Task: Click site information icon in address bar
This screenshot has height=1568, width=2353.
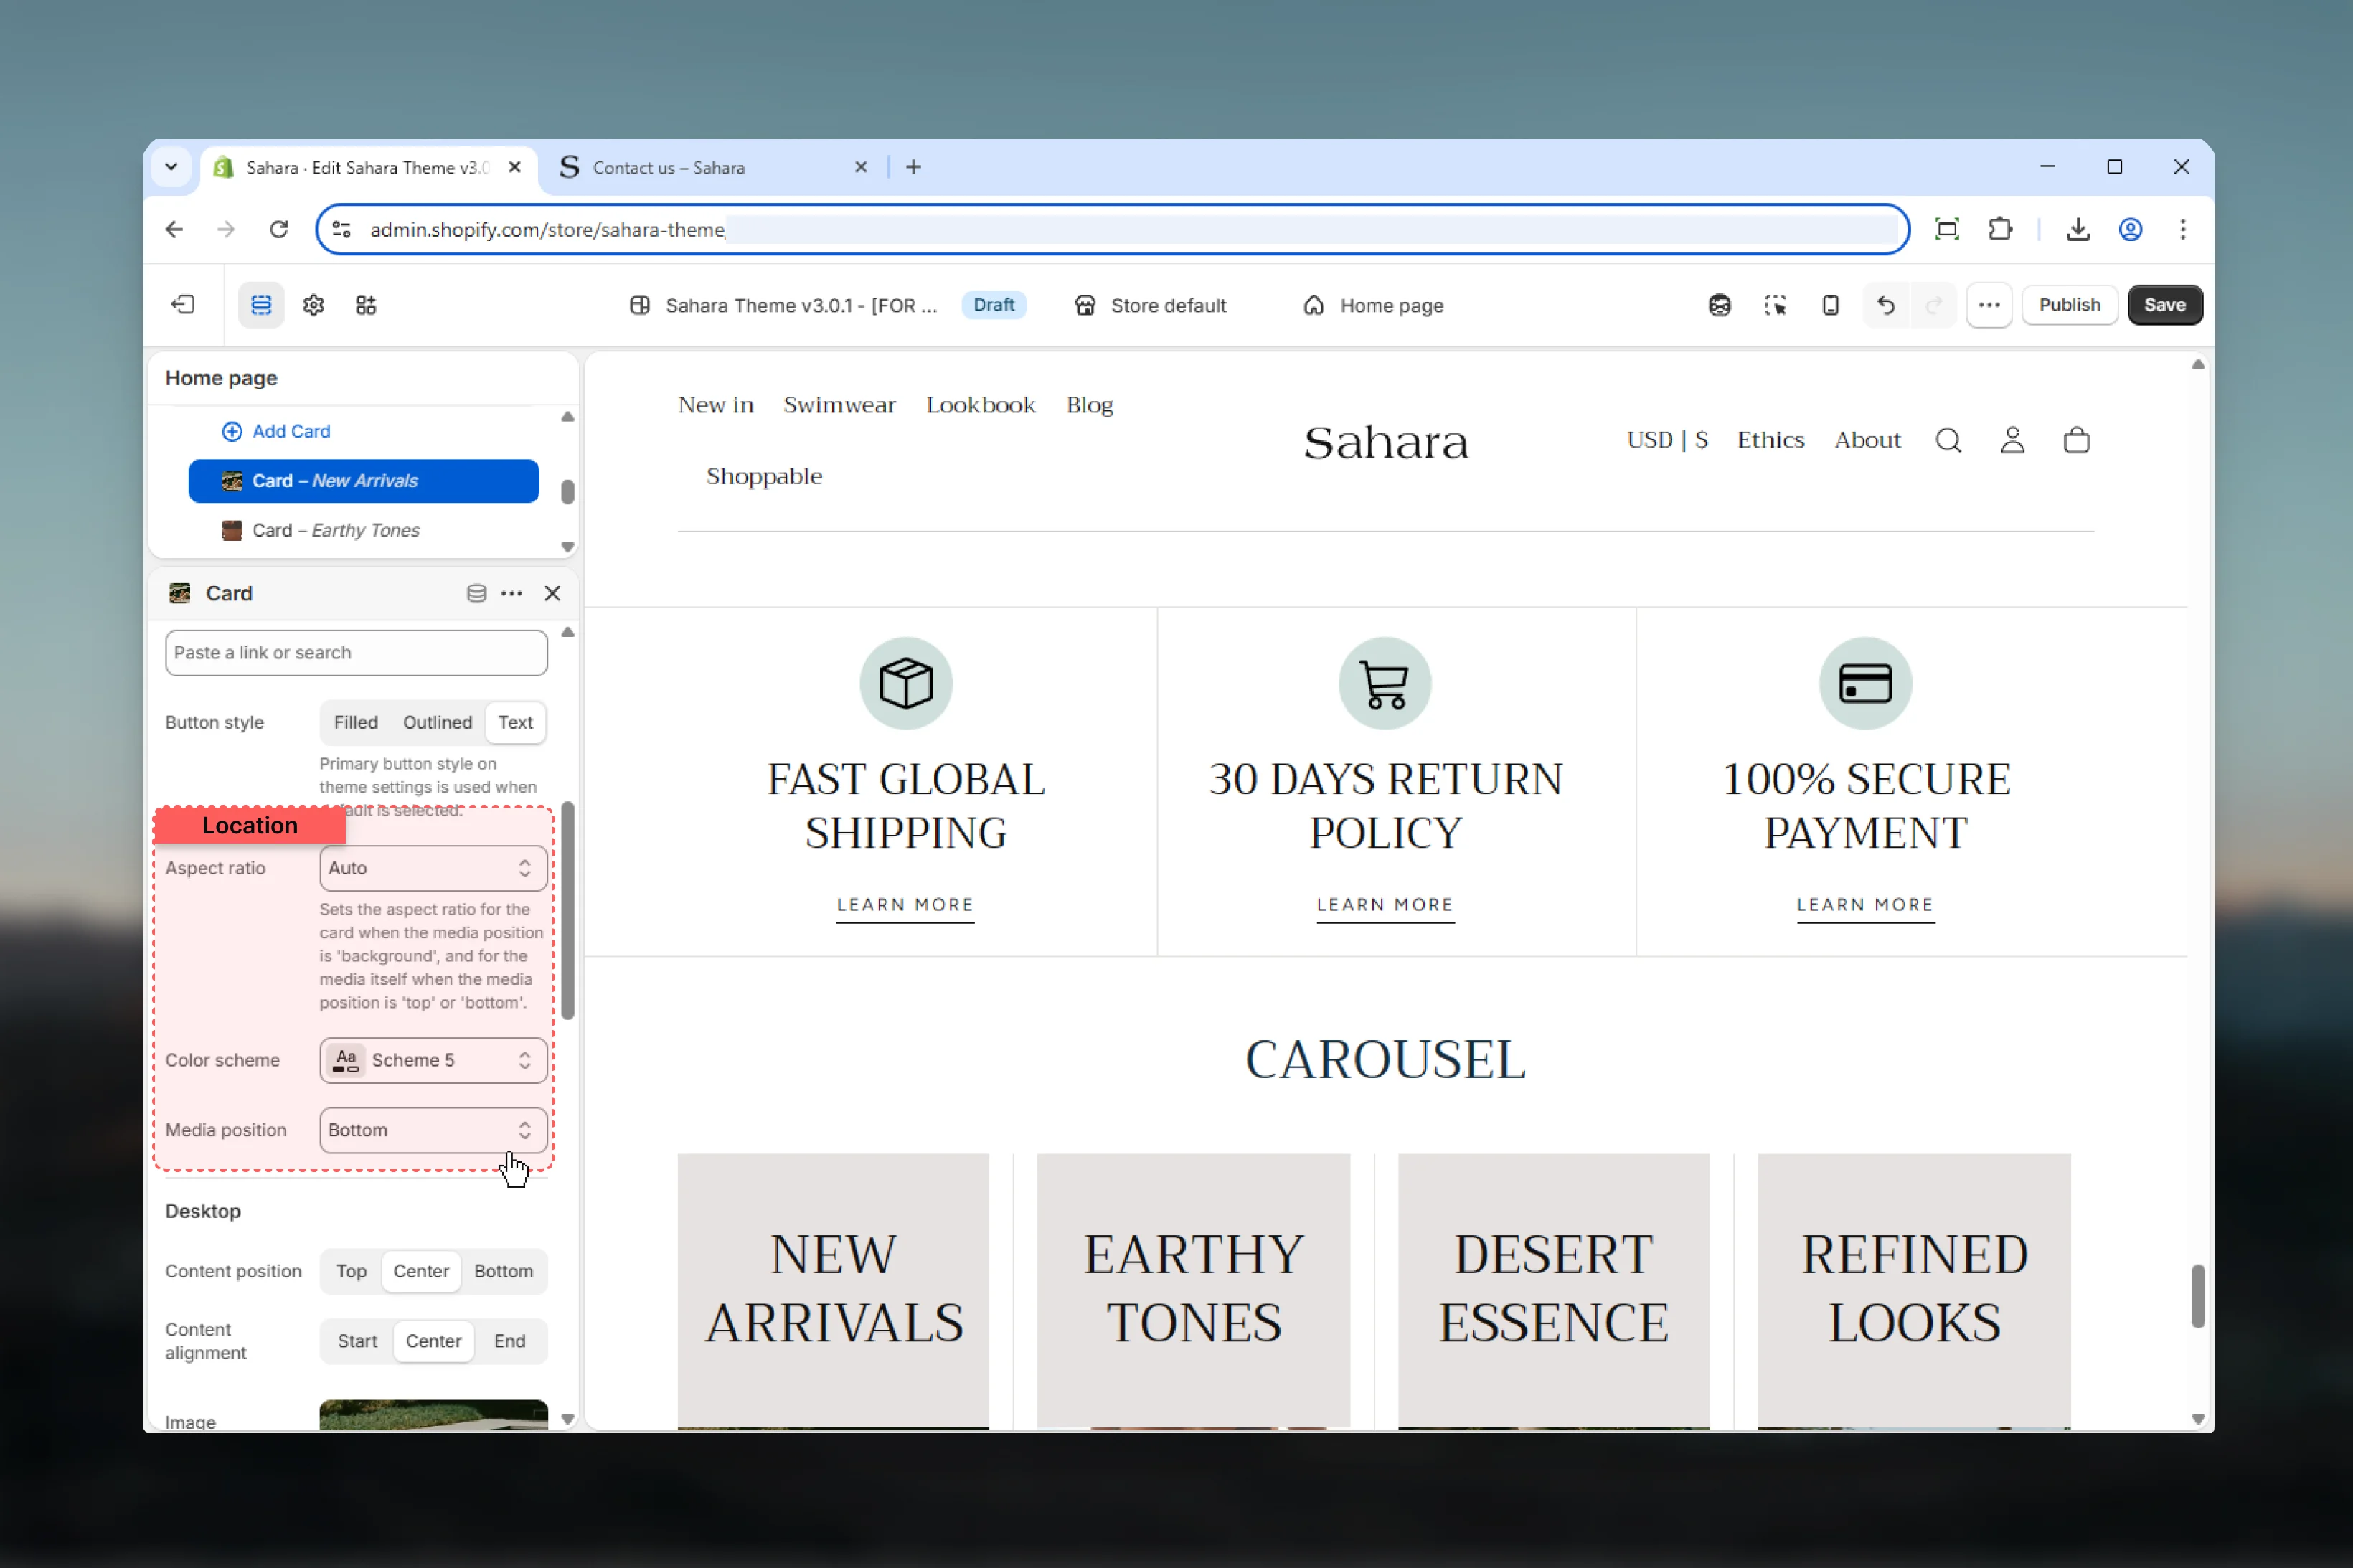Action: pos(342,229)
